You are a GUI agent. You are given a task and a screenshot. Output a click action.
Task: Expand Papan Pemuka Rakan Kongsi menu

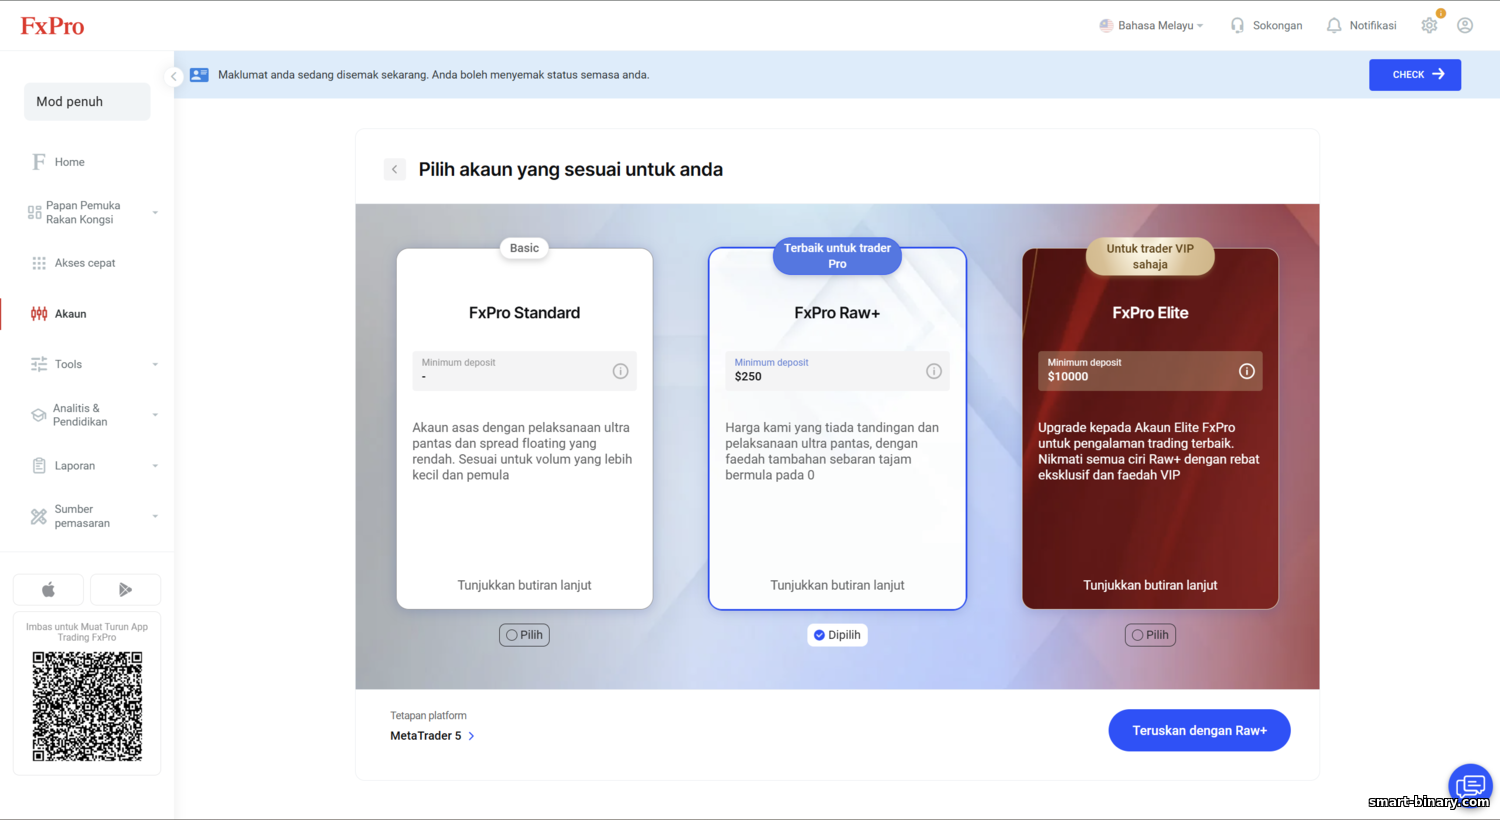pyautogui.click(x=155, y=213)
